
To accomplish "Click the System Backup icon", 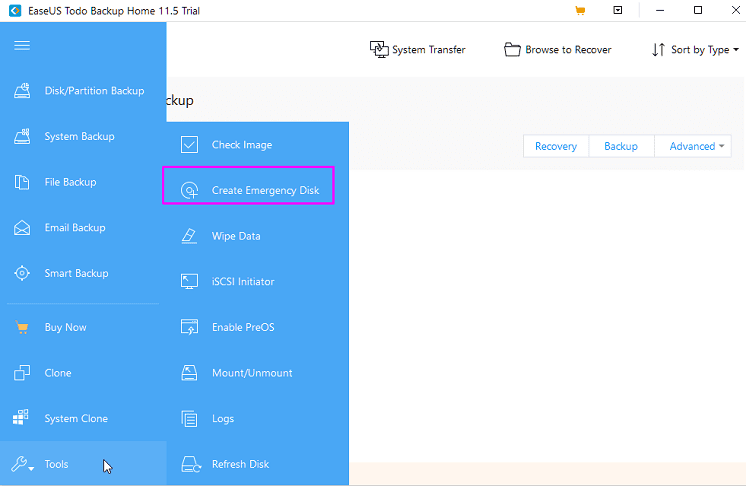I will (22, 136).
